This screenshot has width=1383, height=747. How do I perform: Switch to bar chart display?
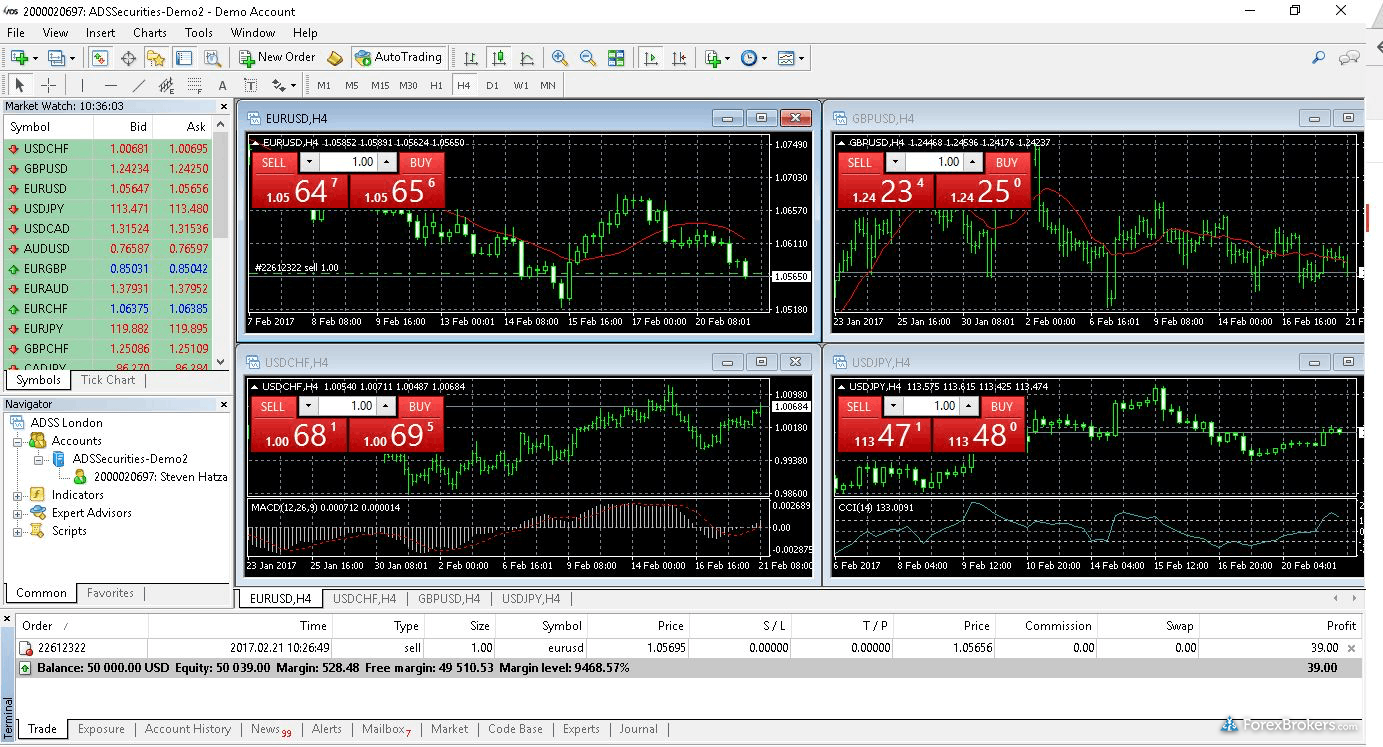point(471,58)
